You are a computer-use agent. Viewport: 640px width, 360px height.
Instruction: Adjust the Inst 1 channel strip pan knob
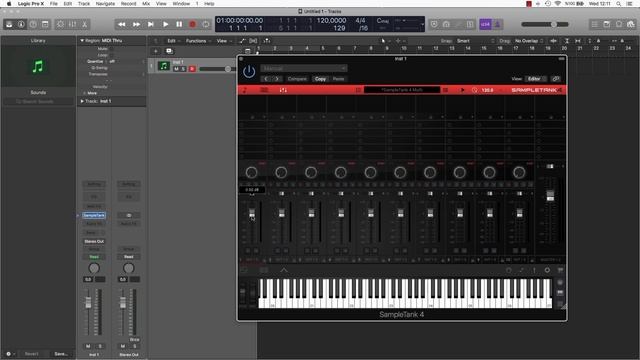point(94,268)
